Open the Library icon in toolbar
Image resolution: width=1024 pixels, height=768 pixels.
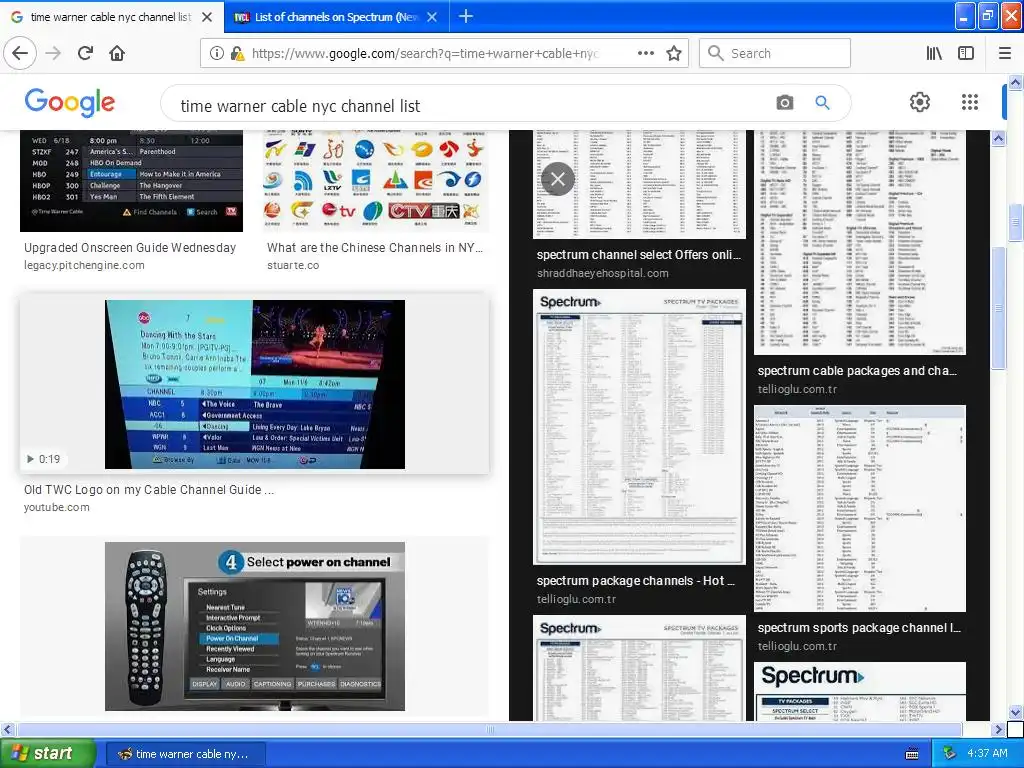(934, 53)
